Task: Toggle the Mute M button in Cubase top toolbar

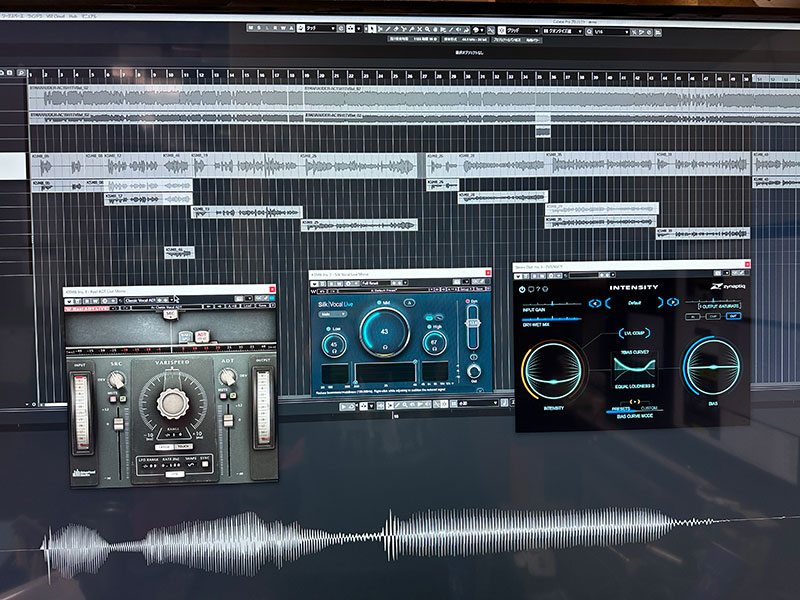Action: tap(252, 28)
